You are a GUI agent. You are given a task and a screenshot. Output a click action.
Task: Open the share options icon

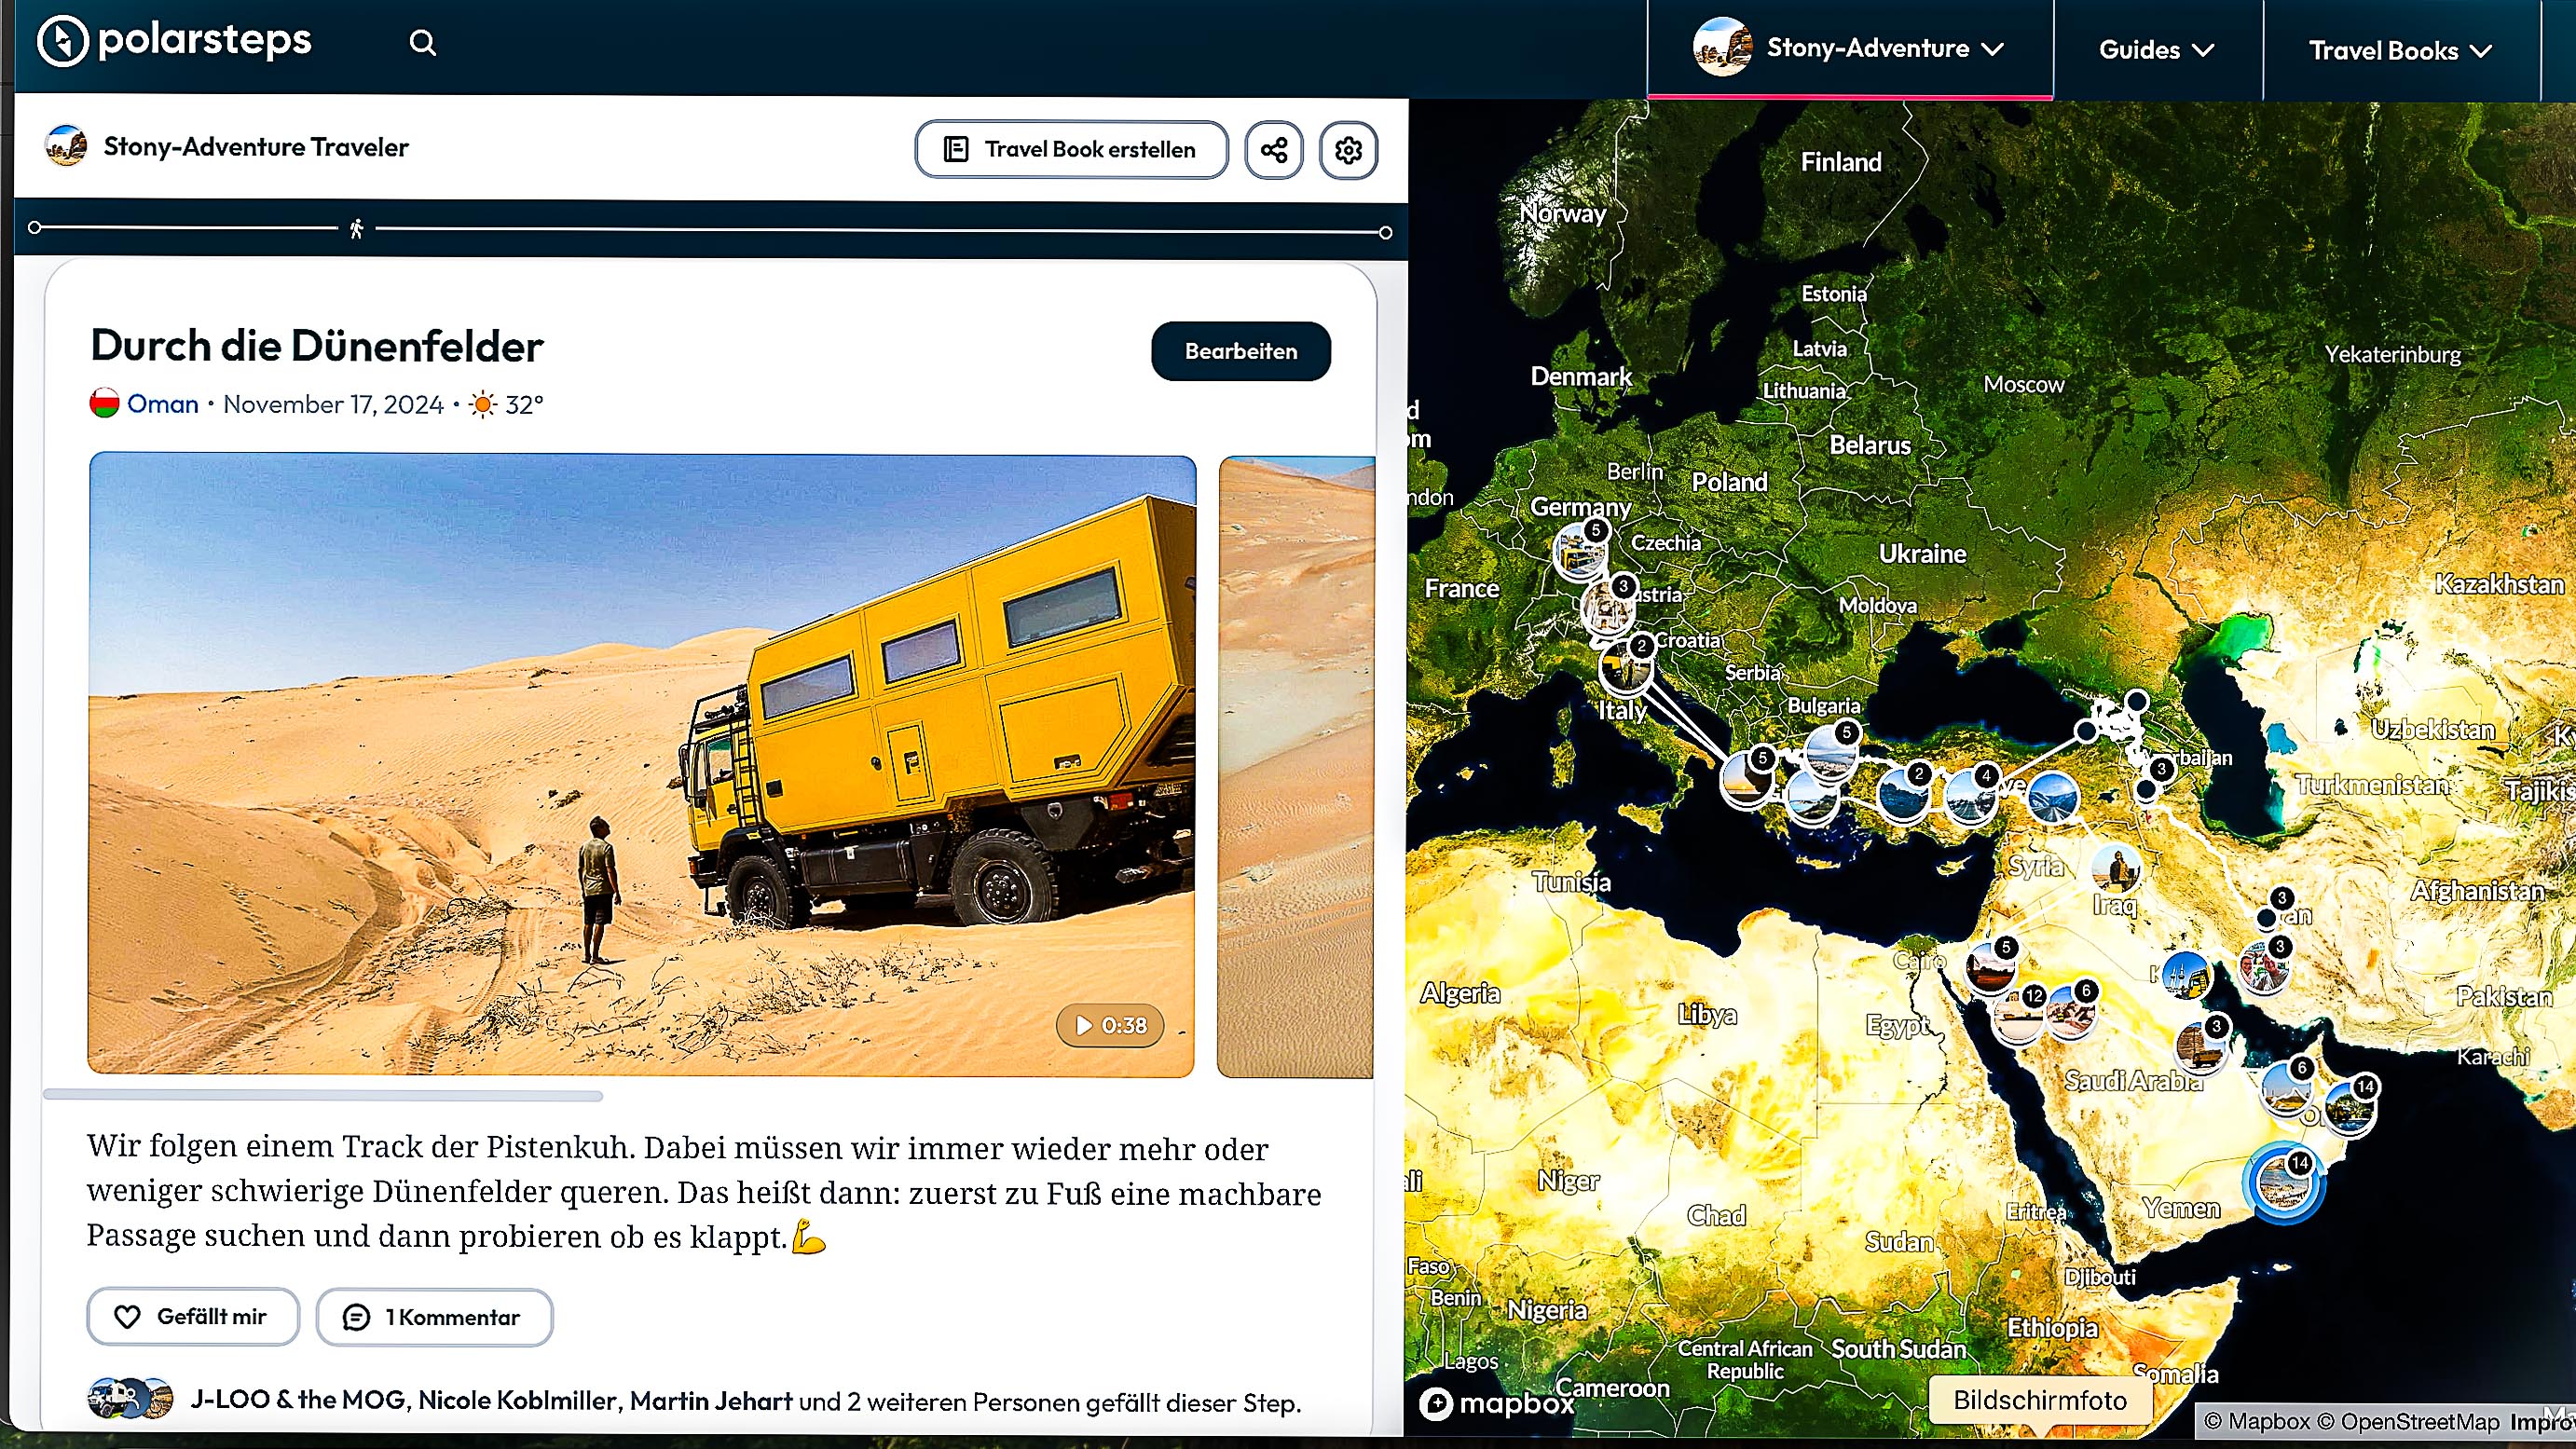1273,150
